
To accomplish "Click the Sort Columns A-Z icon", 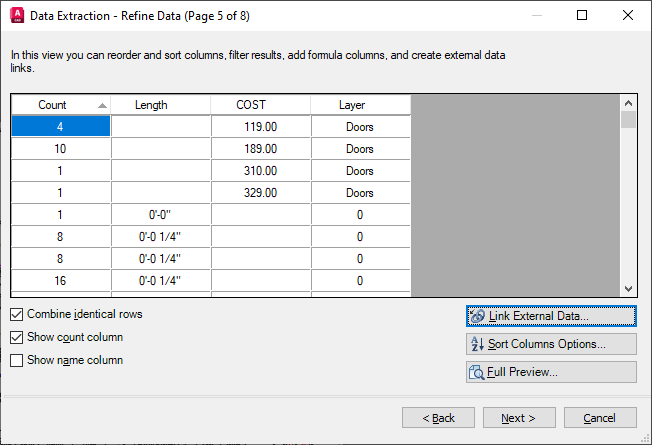I will [477, 344].
